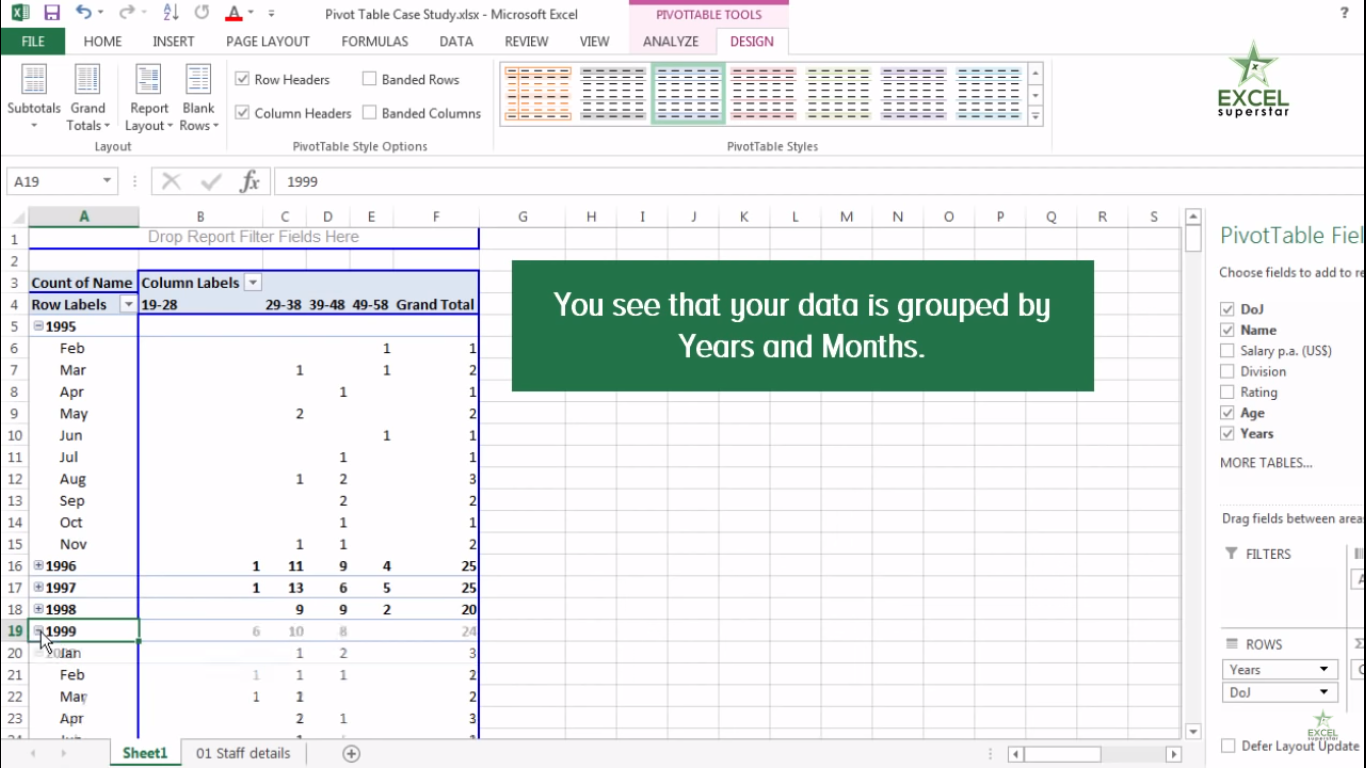The height and width of the screenshot is (768, 1366).
Task: Select the orange PivotTable style thumbnail
Action: (538, 94)
